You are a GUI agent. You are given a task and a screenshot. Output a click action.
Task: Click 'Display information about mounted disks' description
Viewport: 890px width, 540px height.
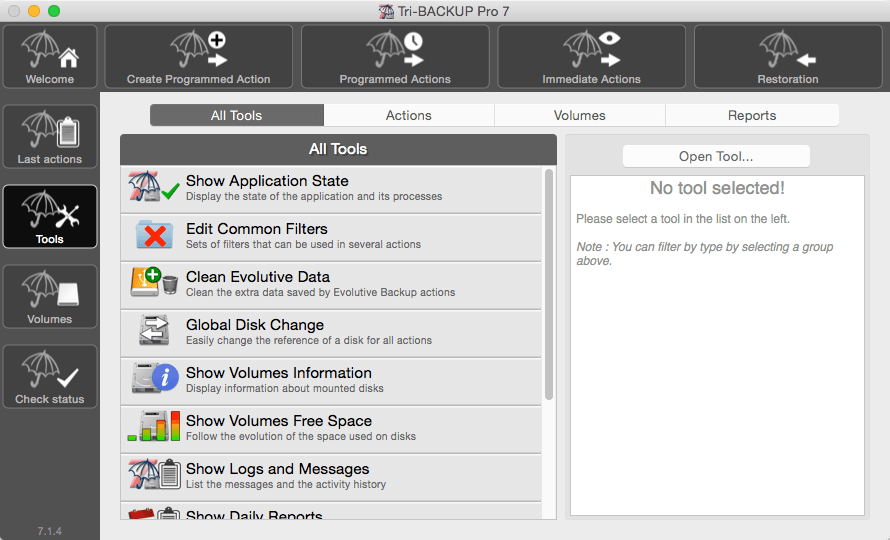[x=285, y=388]
